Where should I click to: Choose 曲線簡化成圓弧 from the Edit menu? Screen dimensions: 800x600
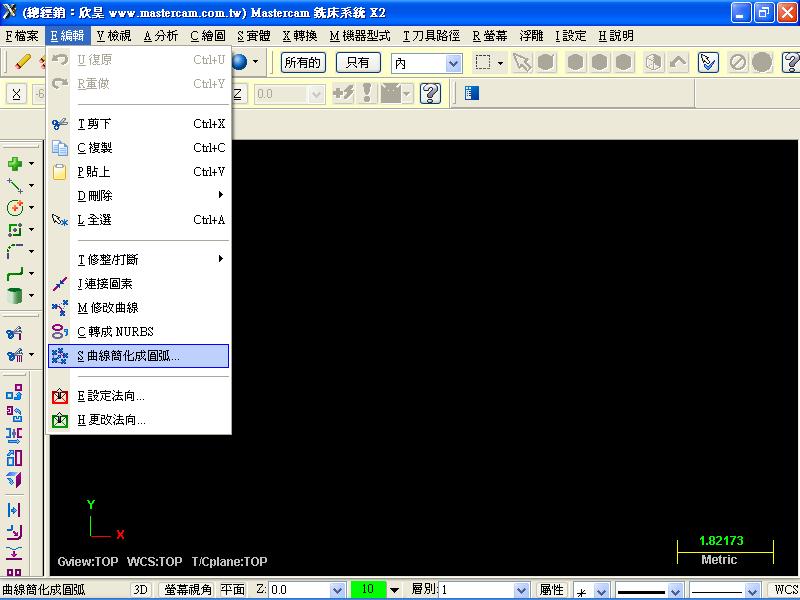click(x=138, y=356)
